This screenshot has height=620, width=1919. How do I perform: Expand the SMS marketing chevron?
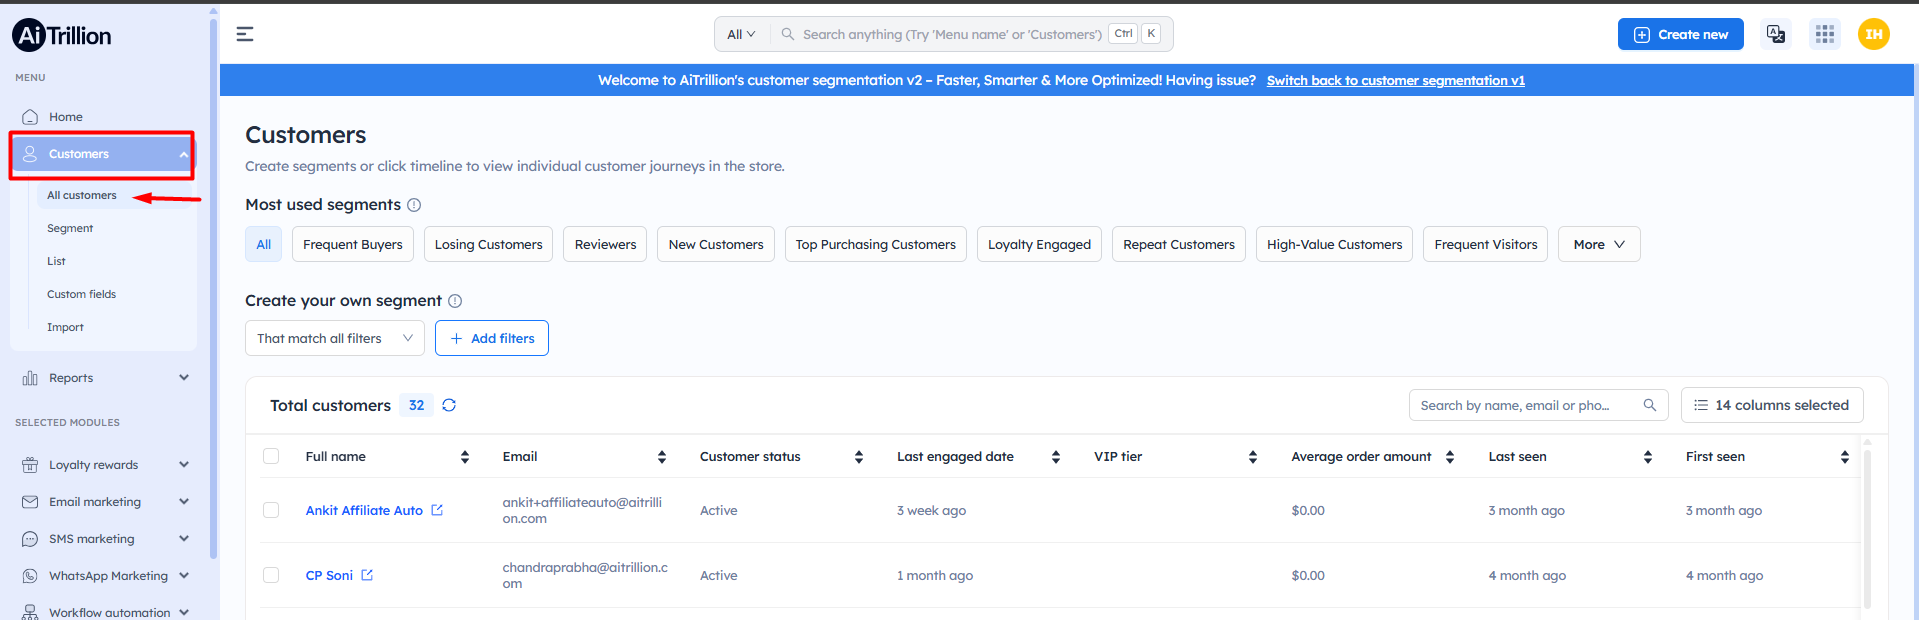point(184,539)
